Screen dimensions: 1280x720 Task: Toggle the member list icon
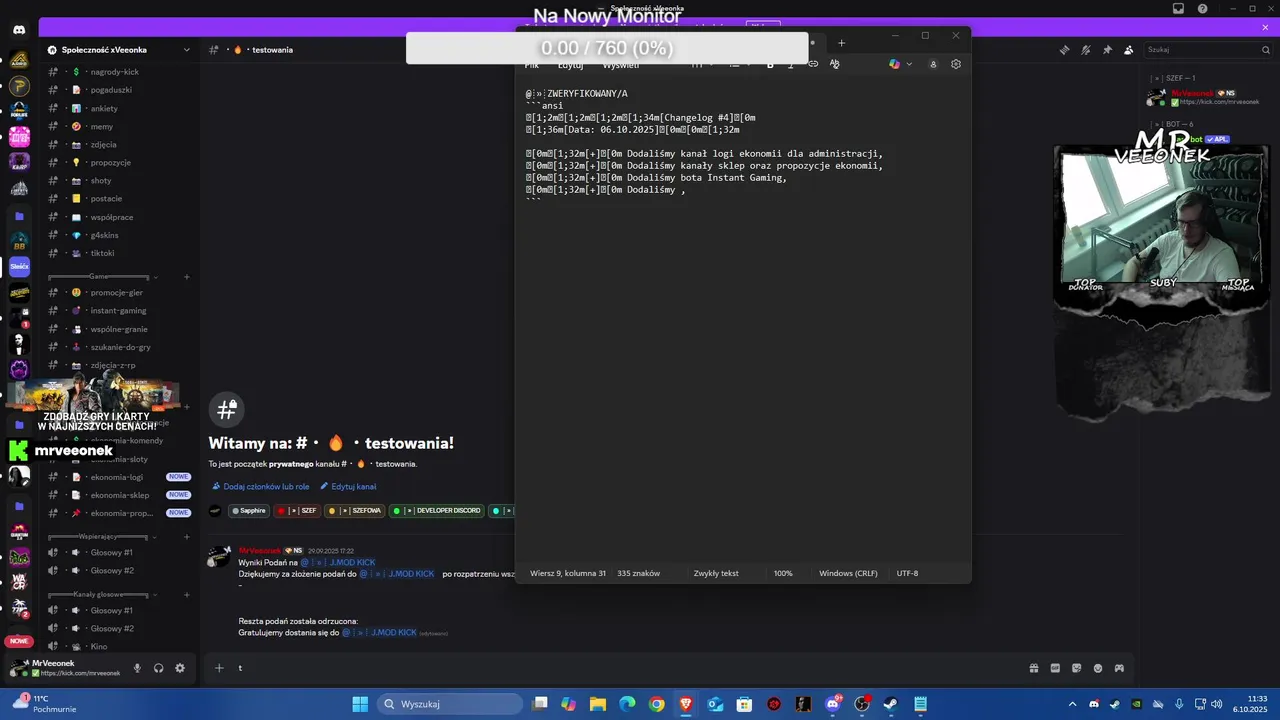point(1129,50)
